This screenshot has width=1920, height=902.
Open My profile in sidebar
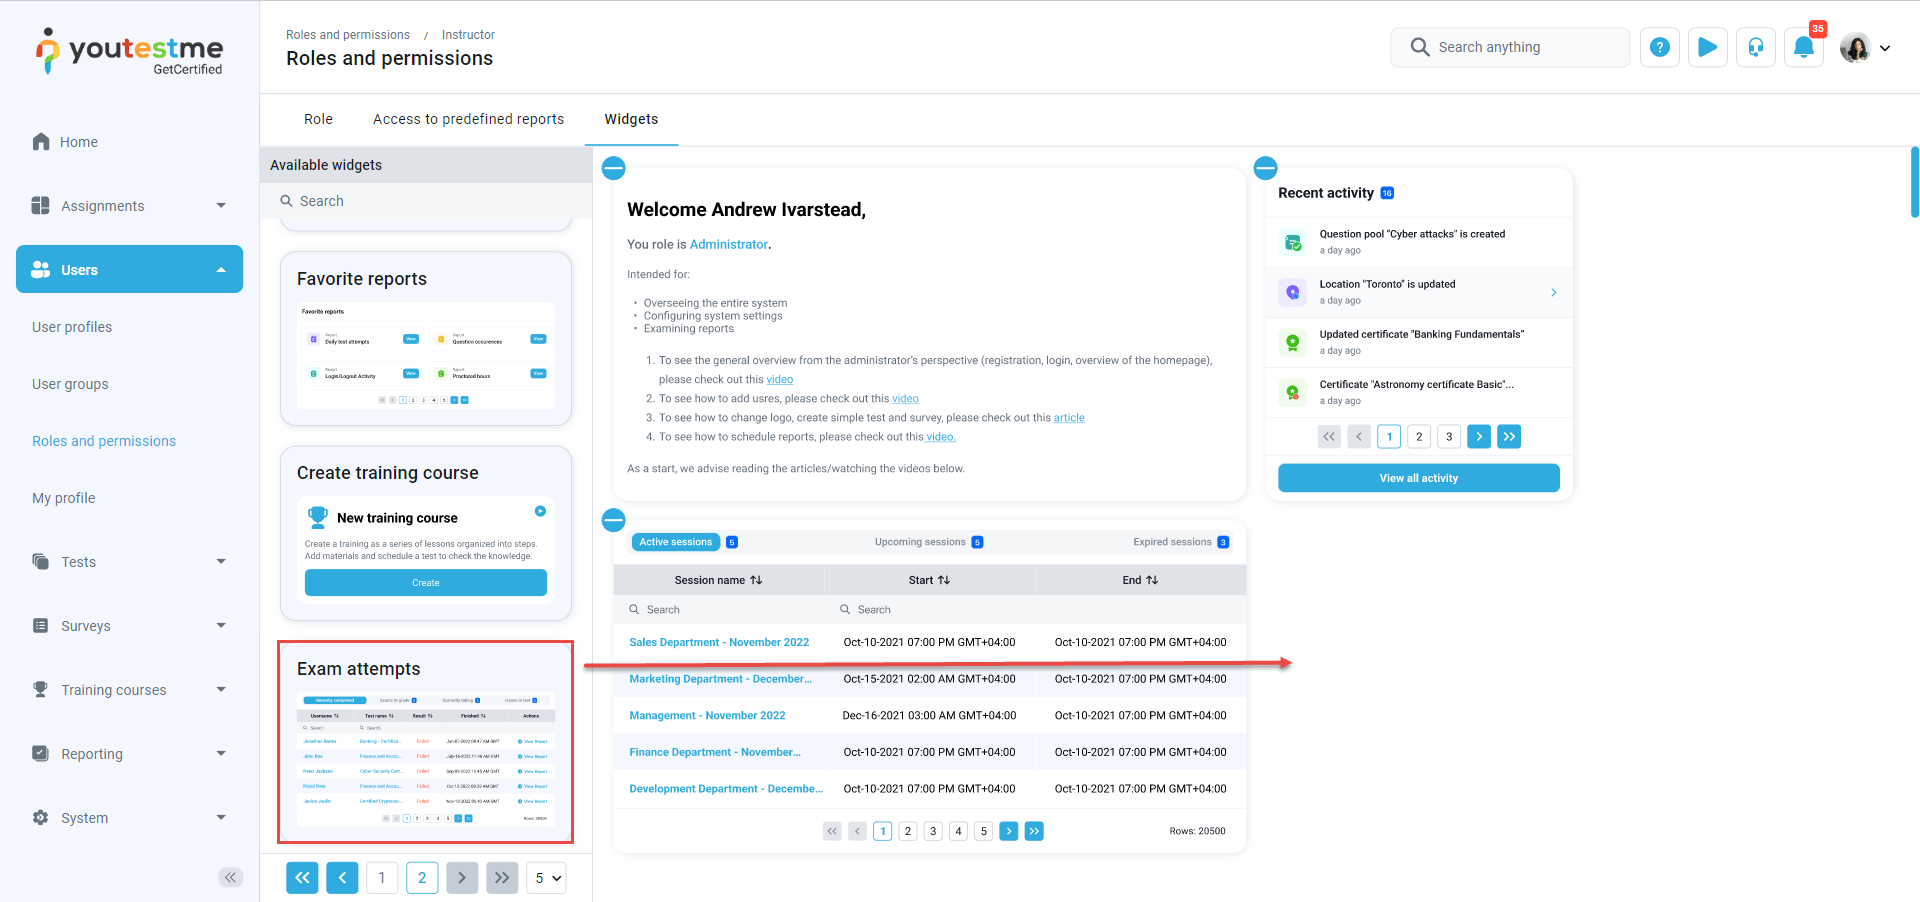(x=64, y=498)
